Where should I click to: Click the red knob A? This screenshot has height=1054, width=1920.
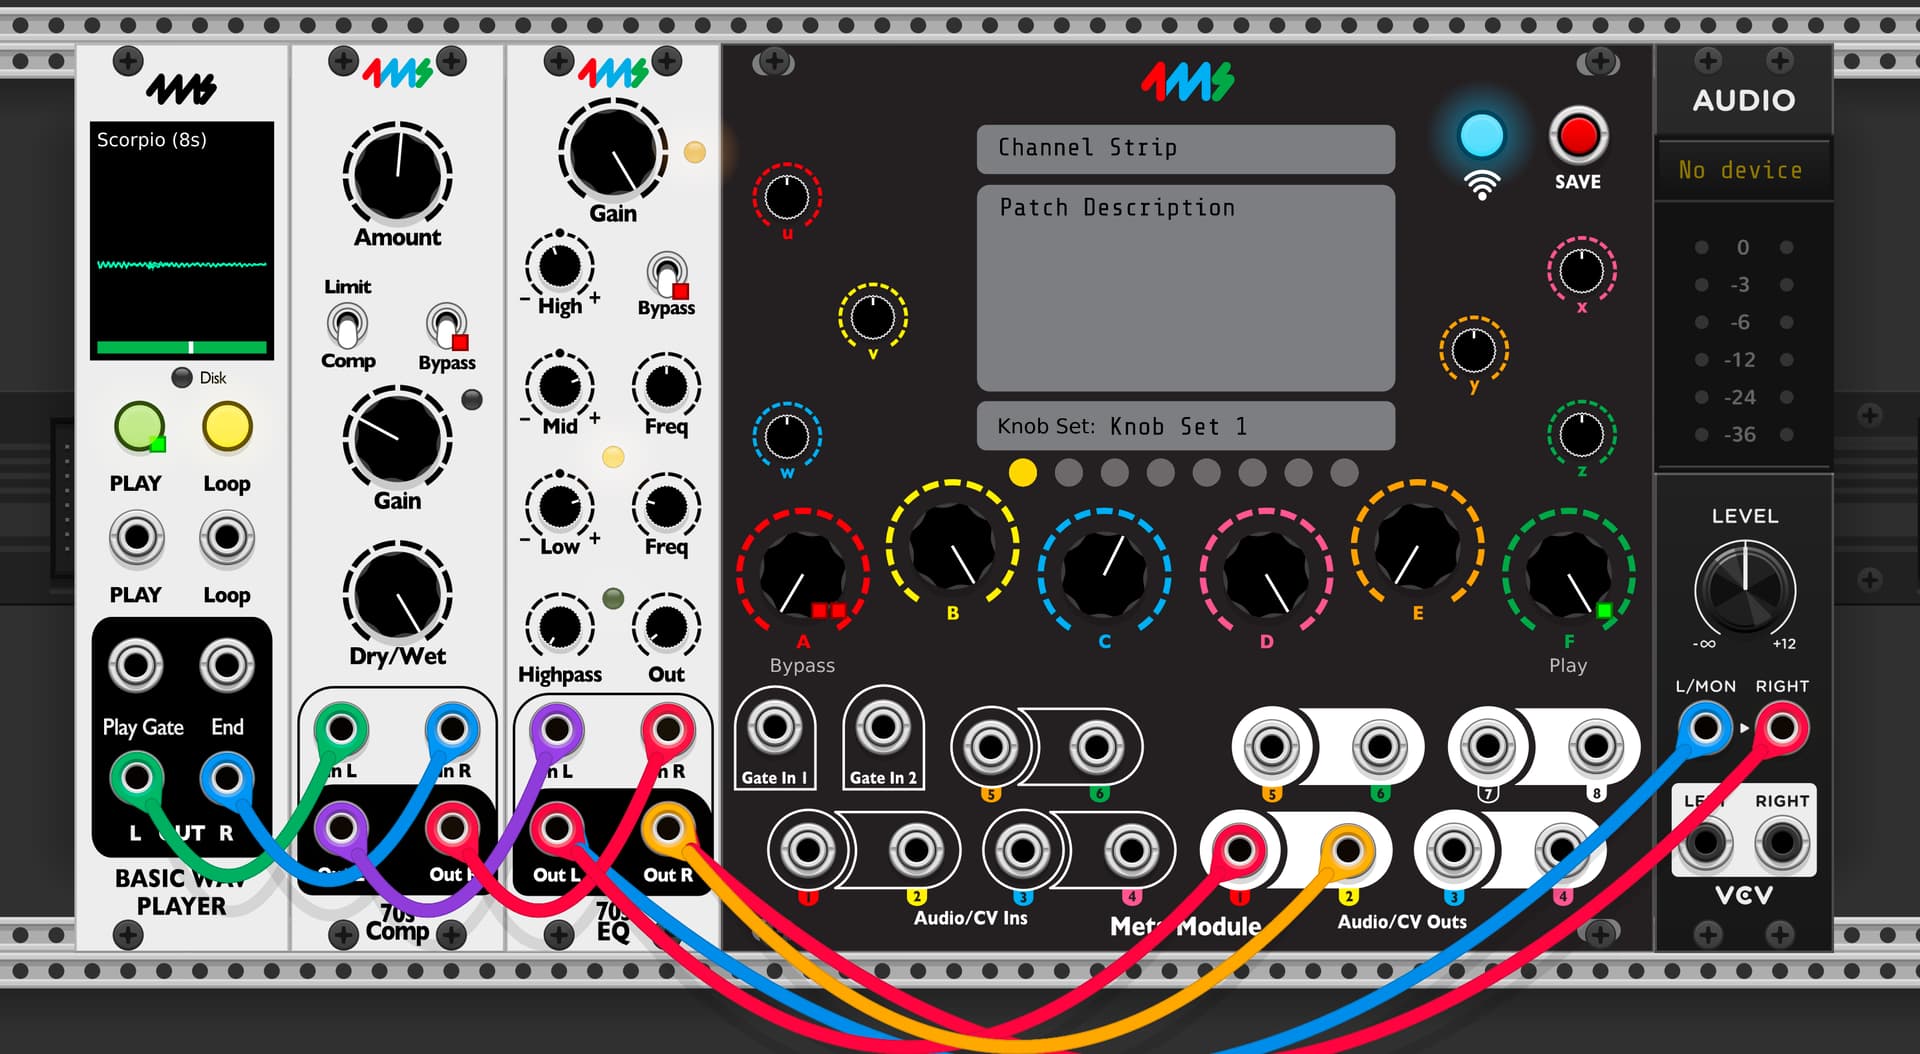[802, 574]
